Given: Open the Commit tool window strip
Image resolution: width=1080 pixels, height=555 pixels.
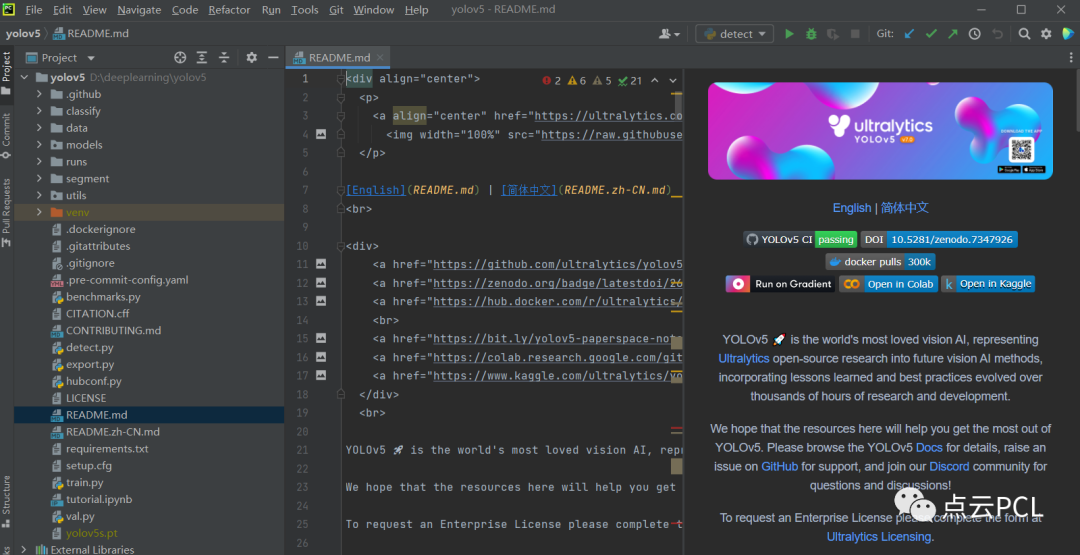Looking at the screenshot, I should tap(6, 135).
